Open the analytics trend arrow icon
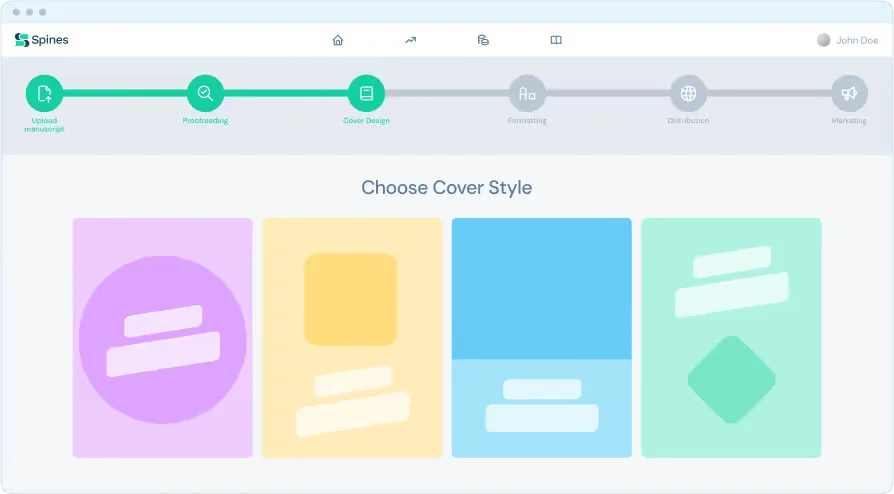 coord(410,40)
